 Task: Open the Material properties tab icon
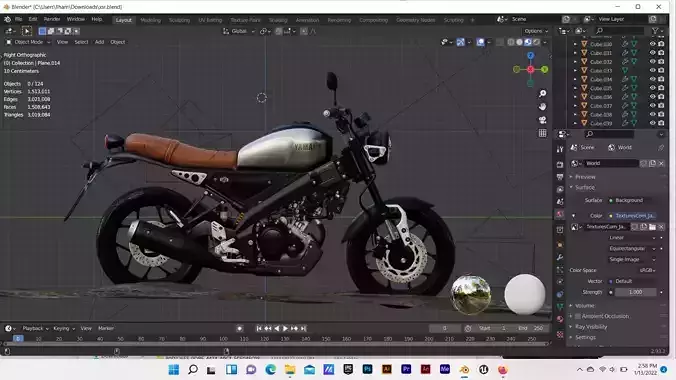point(560,319)
